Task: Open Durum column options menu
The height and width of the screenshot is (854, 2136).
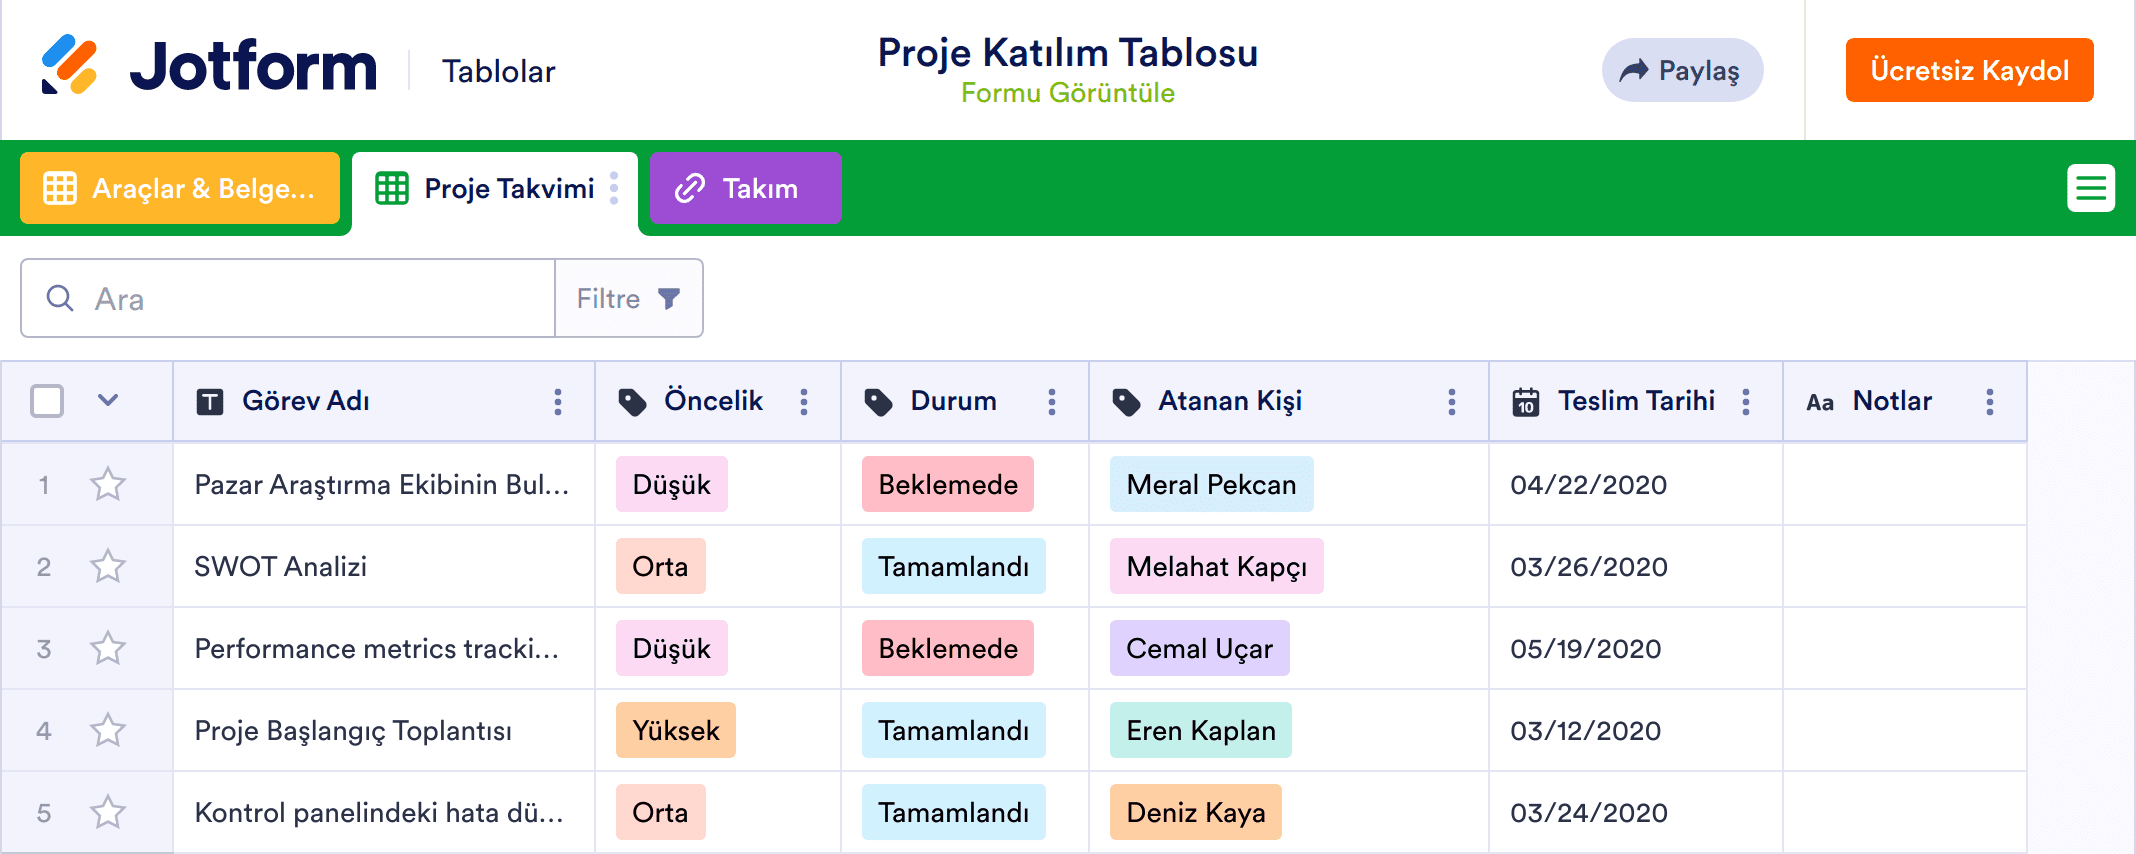Action: tap(1052, 402)
